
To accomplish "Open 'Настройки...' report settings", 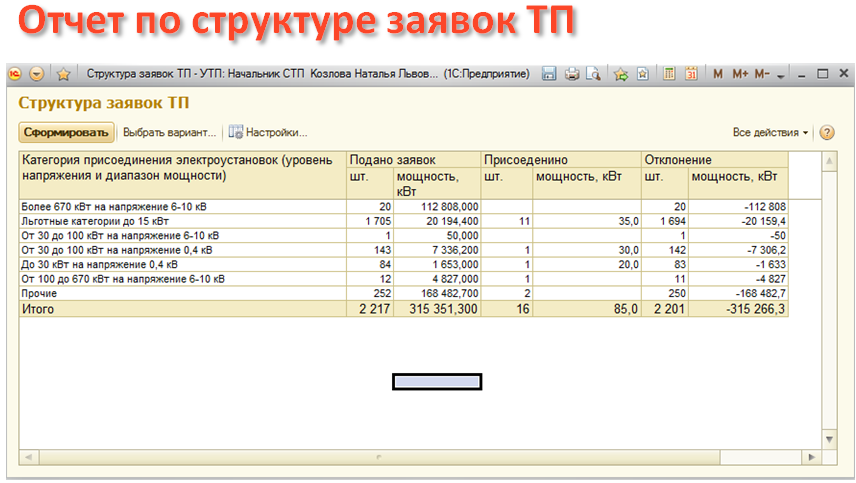I will [x=267, y=132].
